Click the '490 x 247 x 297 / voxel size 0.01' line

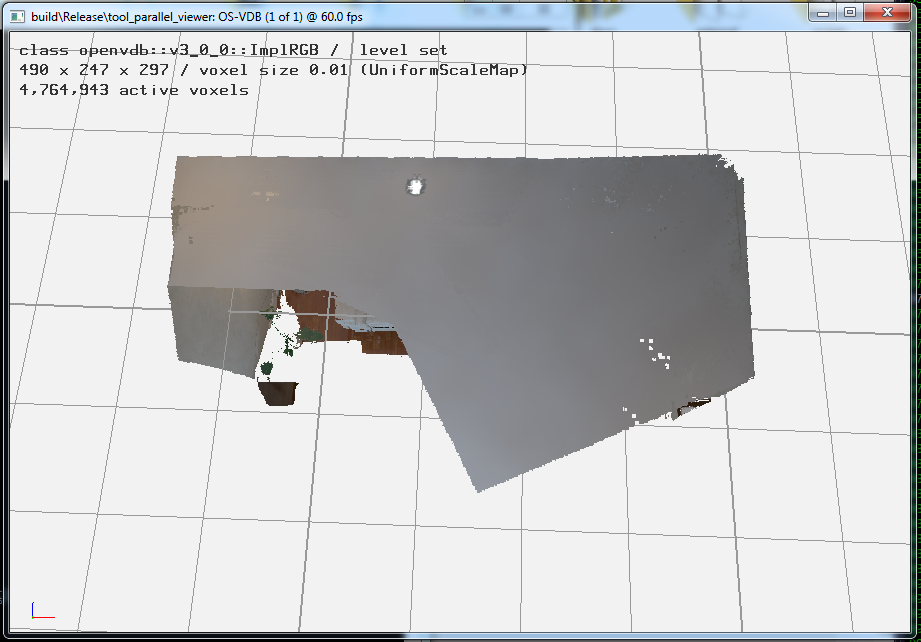click(274, 70)
